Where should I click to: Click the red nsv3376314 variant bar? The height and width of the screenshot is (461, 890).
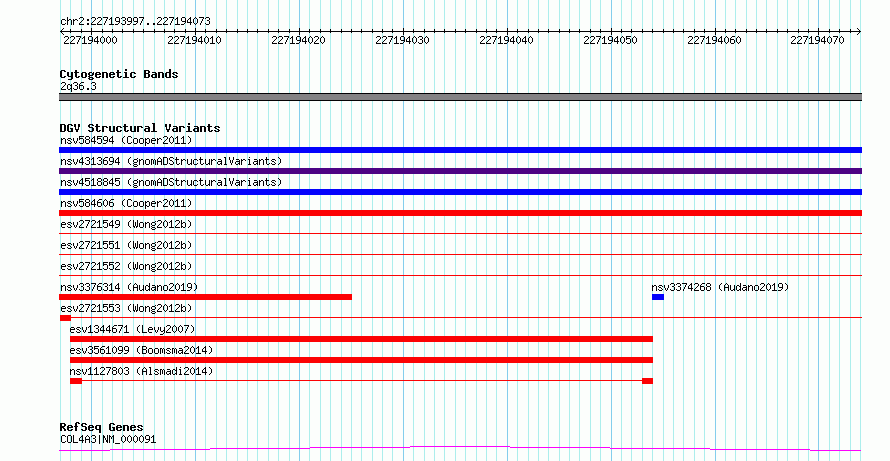pos(205,297)
